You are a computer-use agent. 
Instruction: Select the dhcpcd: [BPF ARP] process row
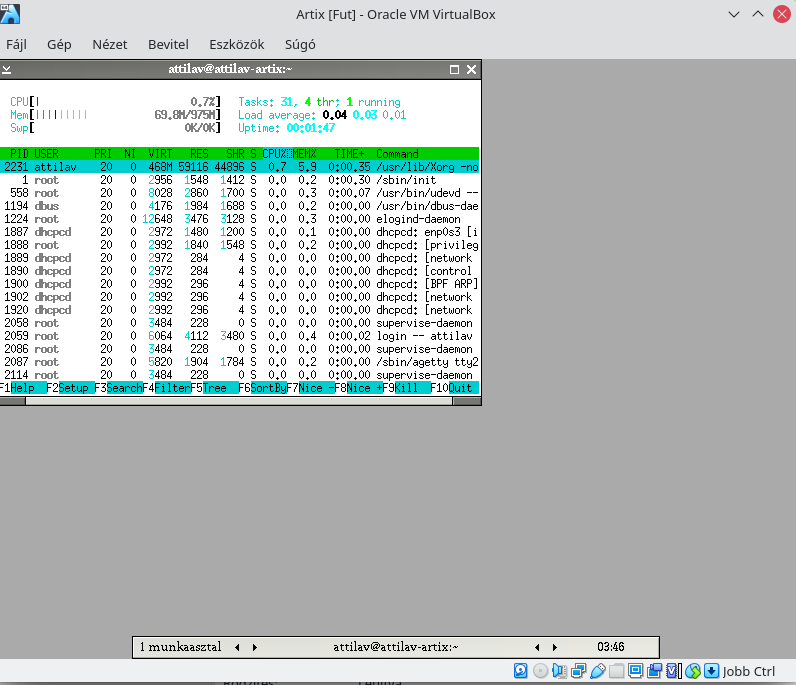(240, 284)
